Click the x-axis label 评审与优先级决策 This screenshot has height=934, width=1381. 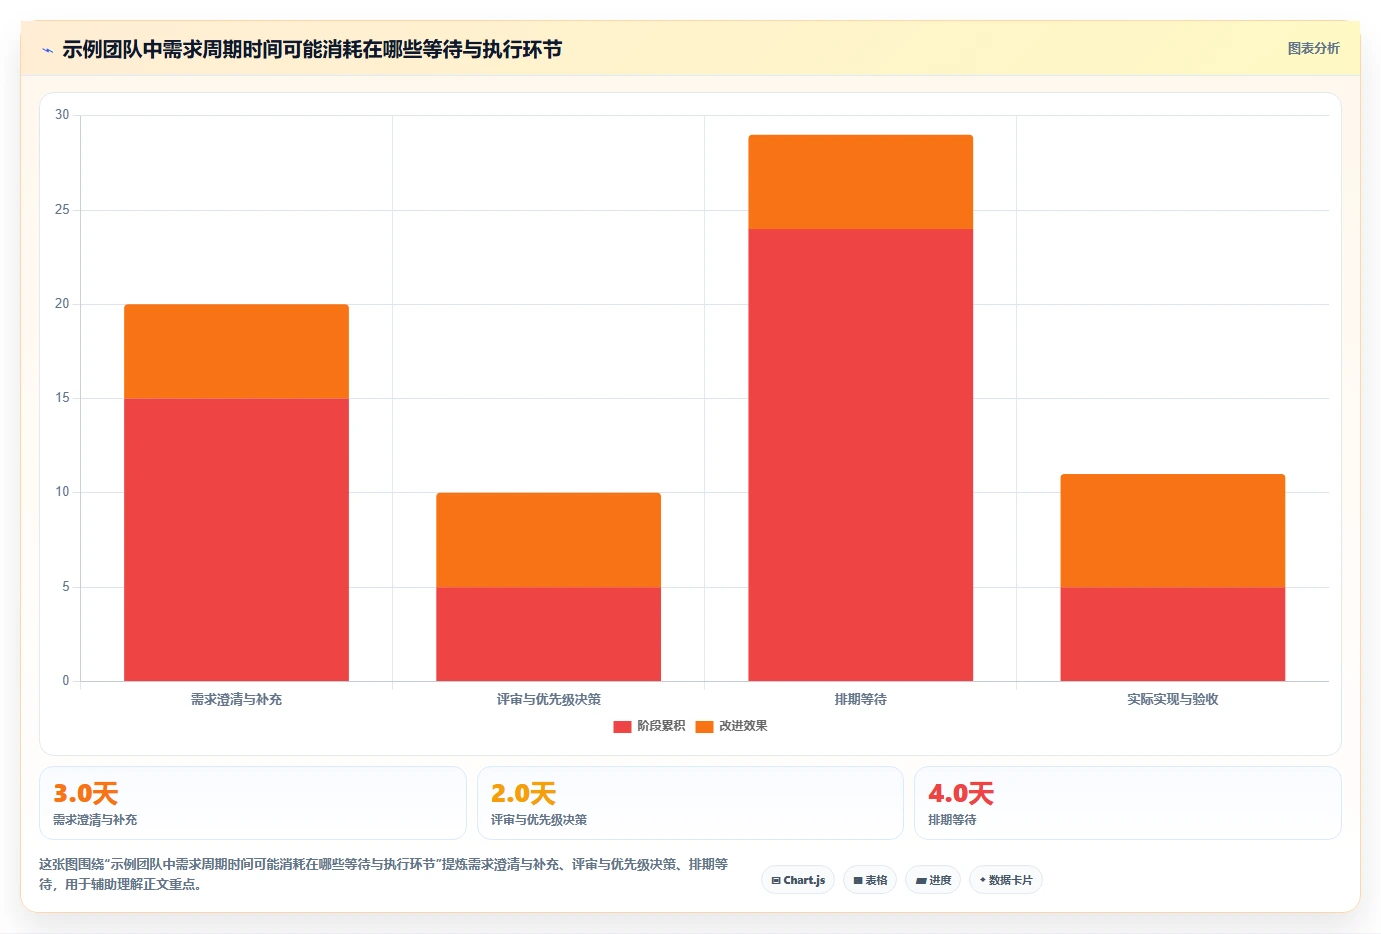(548, 699)
